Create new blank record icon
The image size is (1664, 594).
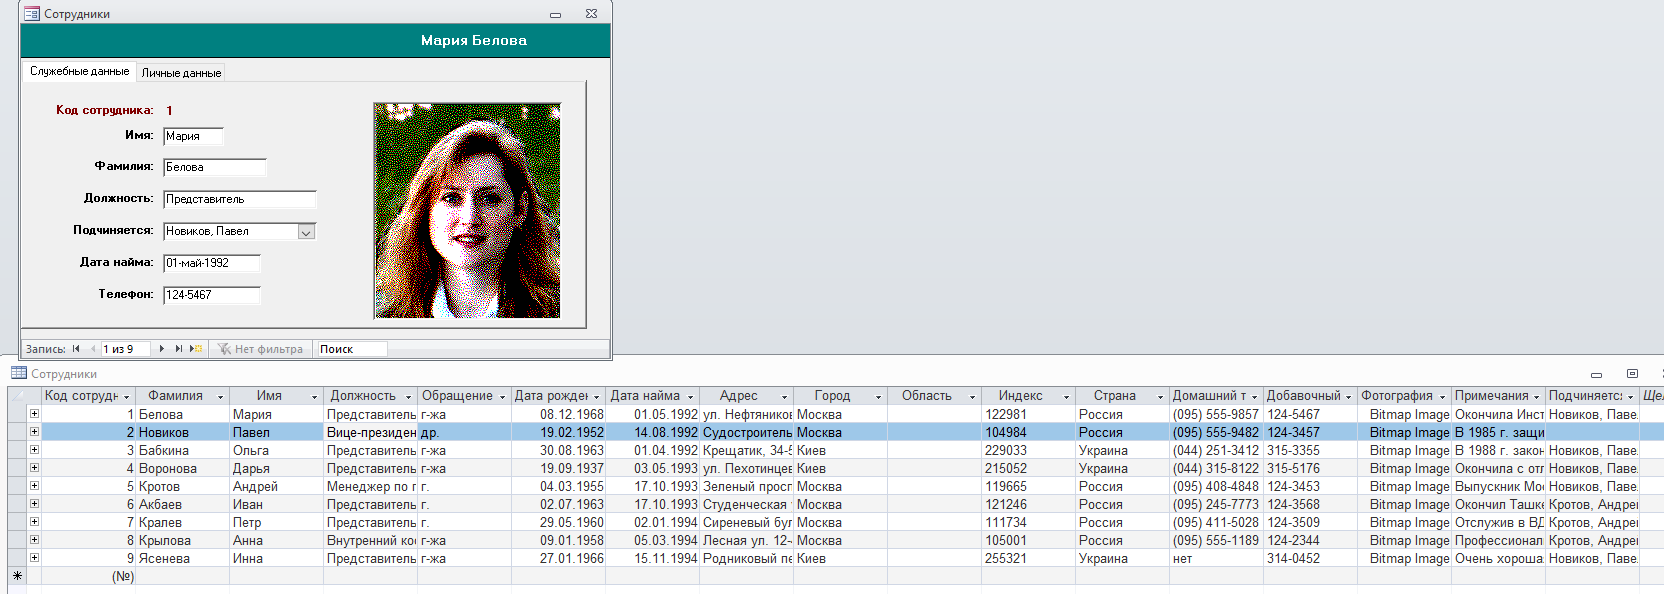point(196,349)
